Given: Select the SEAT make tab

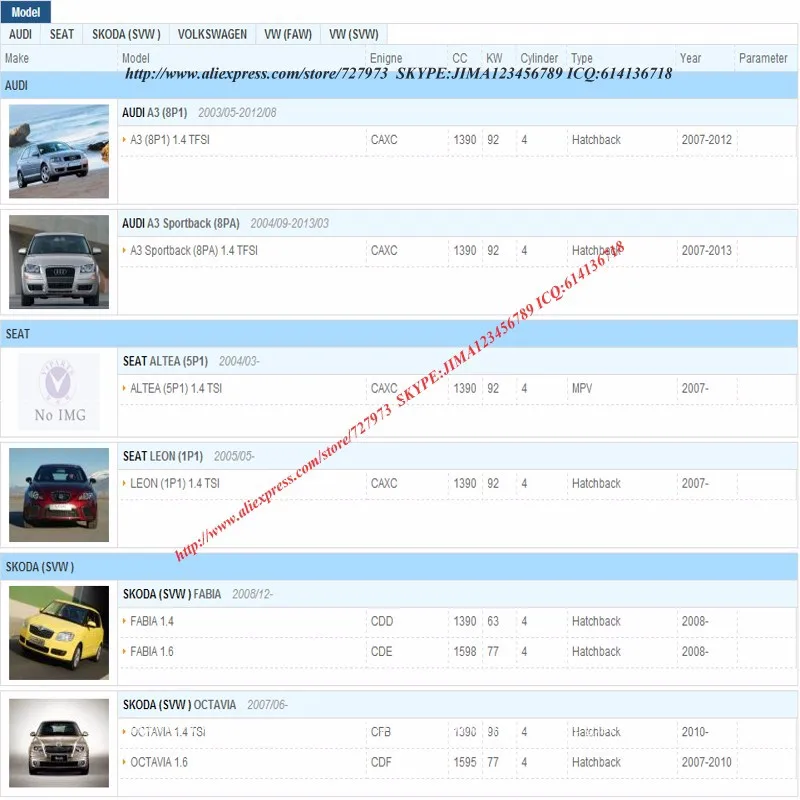Looking at the screenshot, I should (62, 34).
